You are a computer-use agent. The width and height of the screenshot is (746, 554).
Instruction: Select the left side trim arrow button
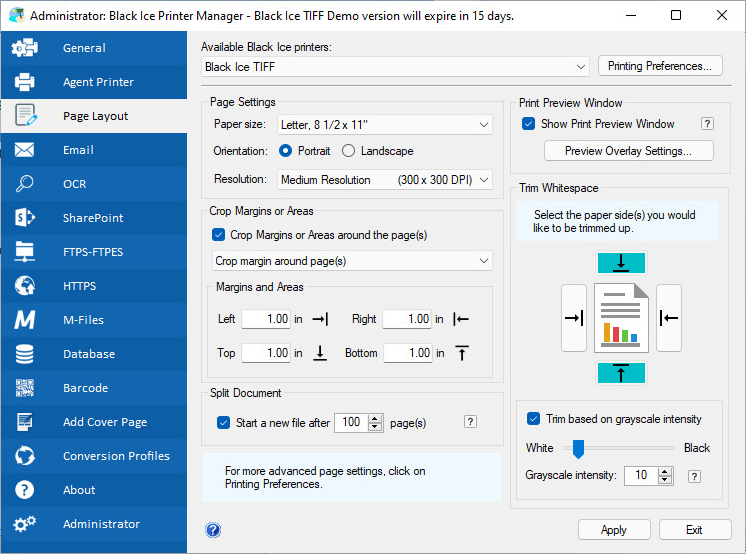574,318
